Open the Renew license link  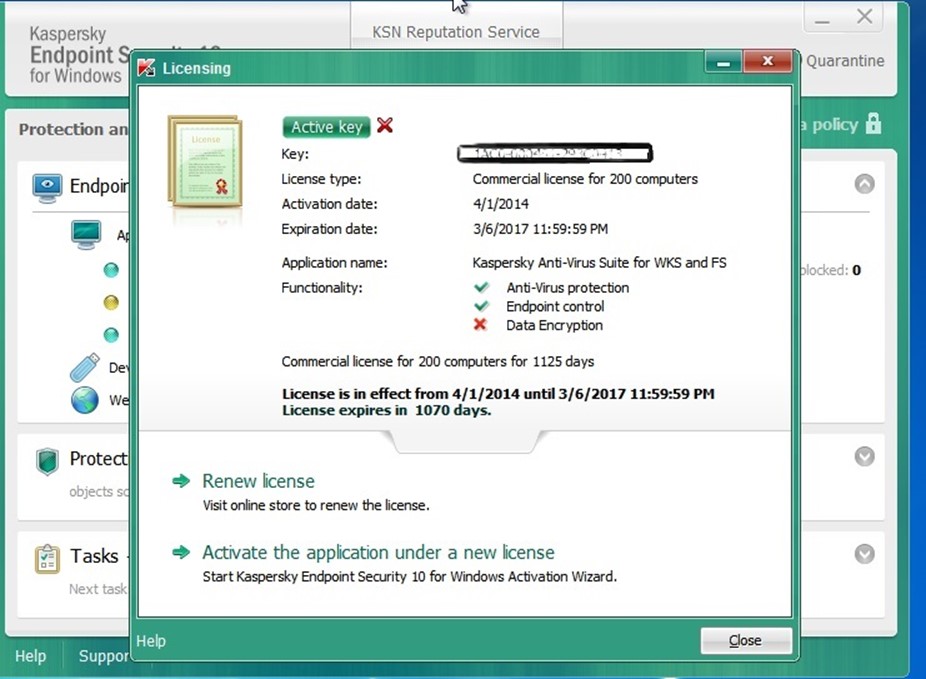(x=258, y=481)
